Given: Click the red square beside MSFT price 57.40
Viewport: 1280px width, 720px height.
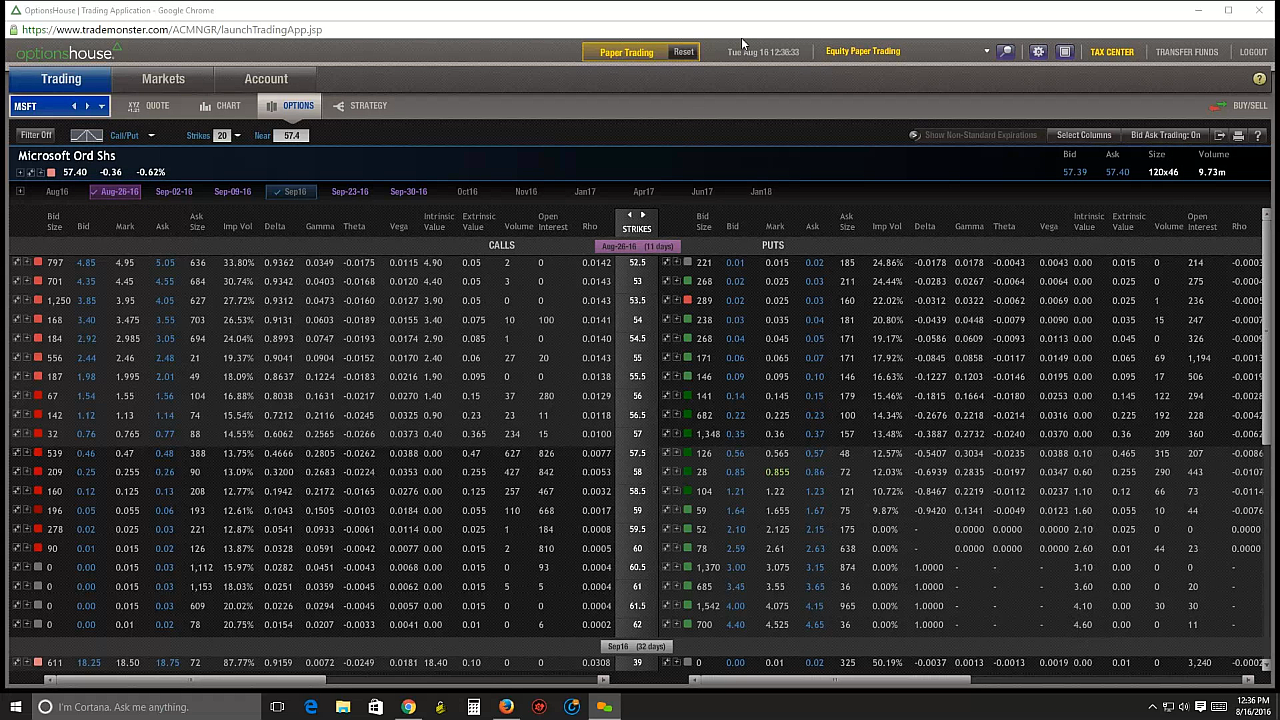Looking at the screenshot, I should pos(51,173).
